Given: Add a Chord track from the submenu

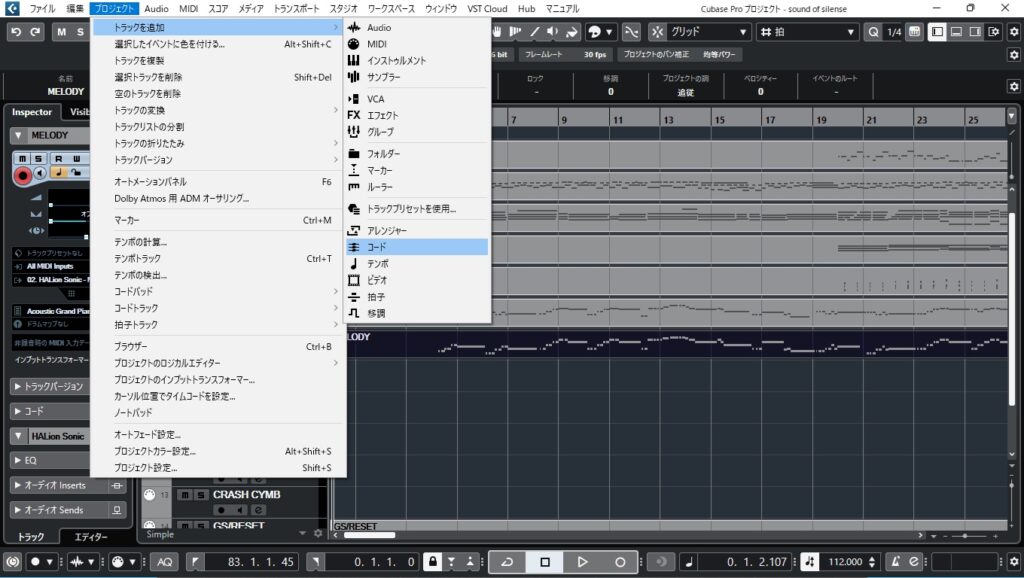Looking at the screenshot, I should (376, 246).
